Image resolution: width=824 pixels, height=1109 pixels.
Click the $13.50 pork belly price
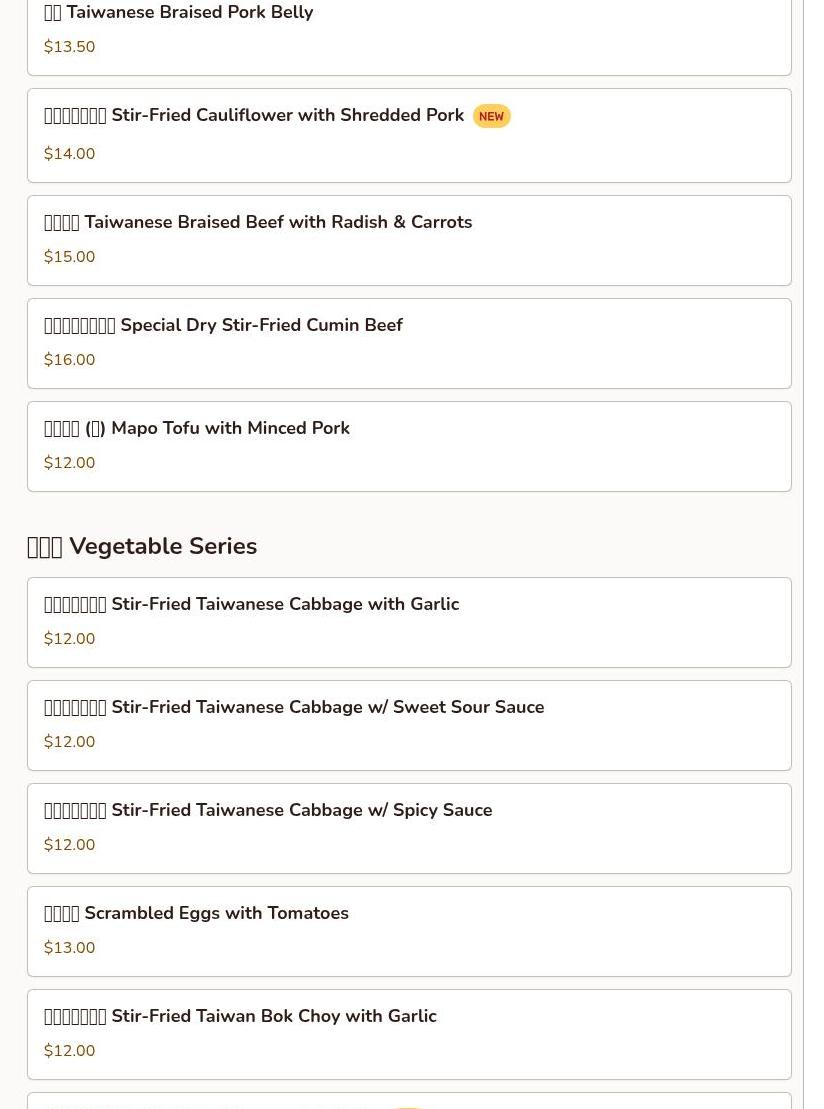point(69,47)
